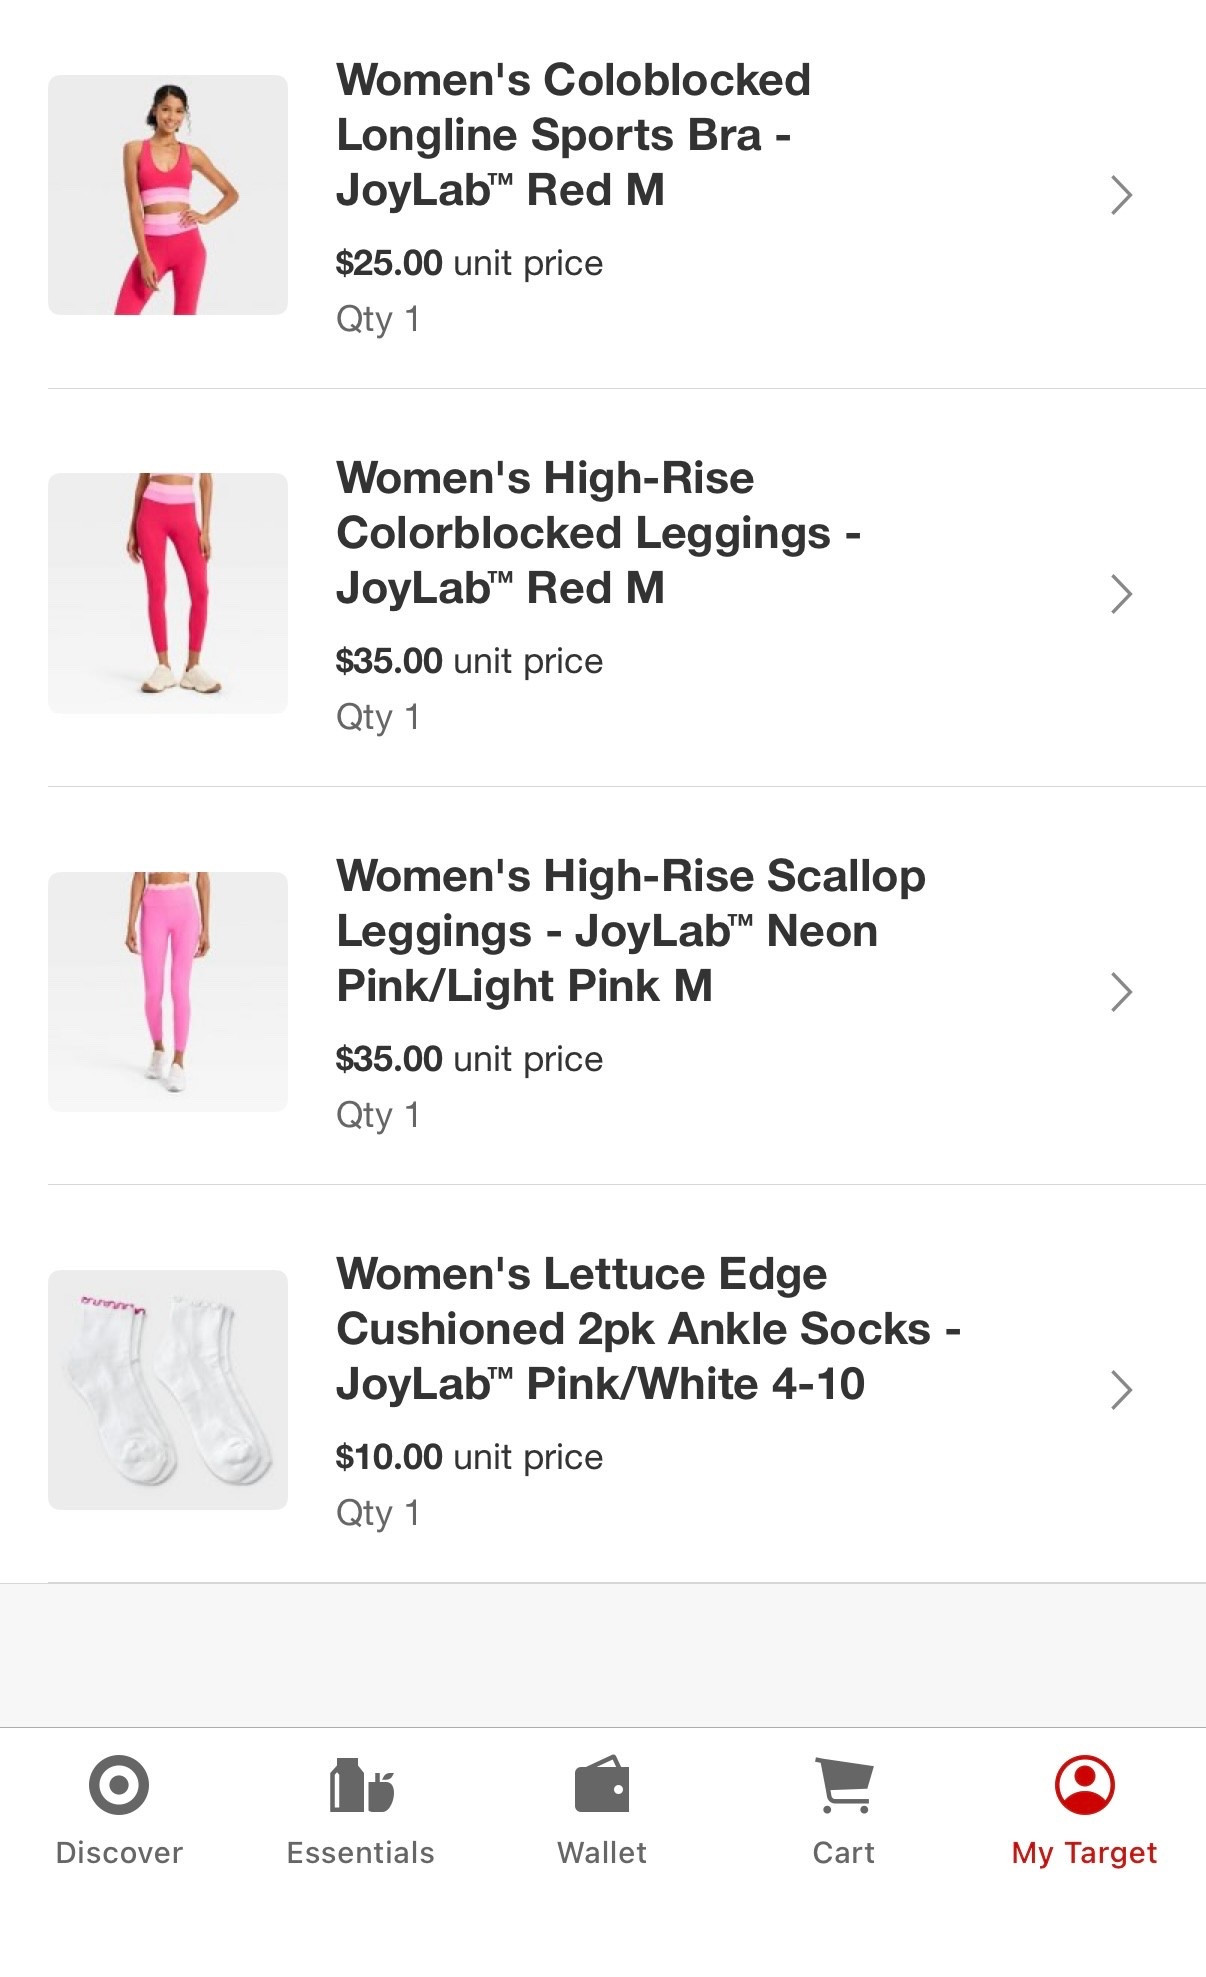Tap Women's High-Rise Colorblocked Leggings title
The height and width of the screenshot is (1977, 1206).
pyautogui.click(x=598, y=533)
